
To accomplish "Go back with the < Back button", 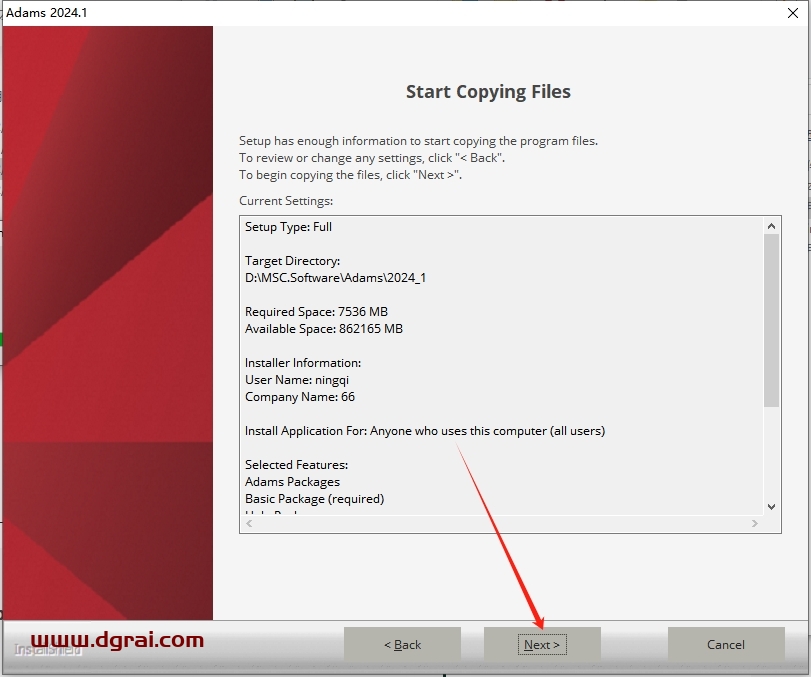I will [x=402, y=644].
